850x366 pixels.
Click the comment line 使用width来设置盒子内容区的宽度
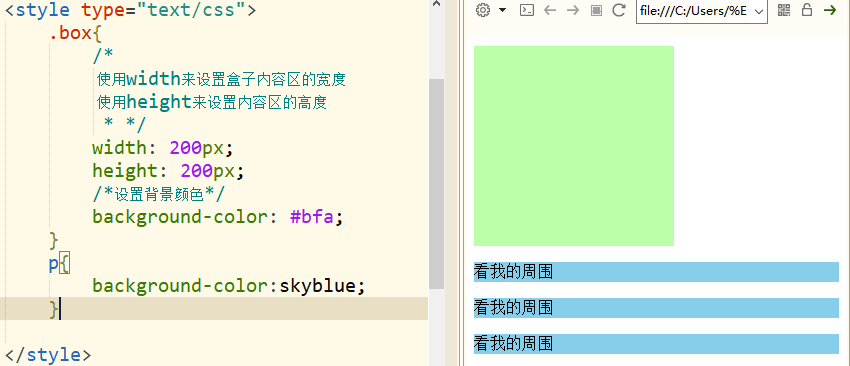(x=221, y=80)
